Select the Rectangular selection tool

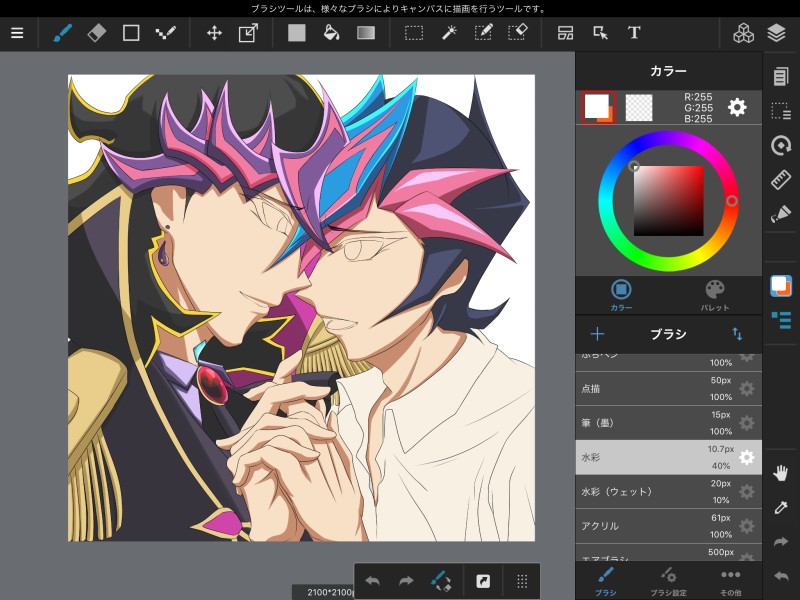tap(414, 33)
